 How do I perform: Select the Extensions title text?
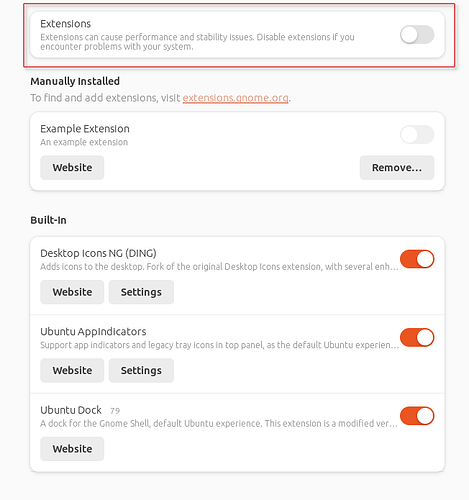tap(65, 24)
